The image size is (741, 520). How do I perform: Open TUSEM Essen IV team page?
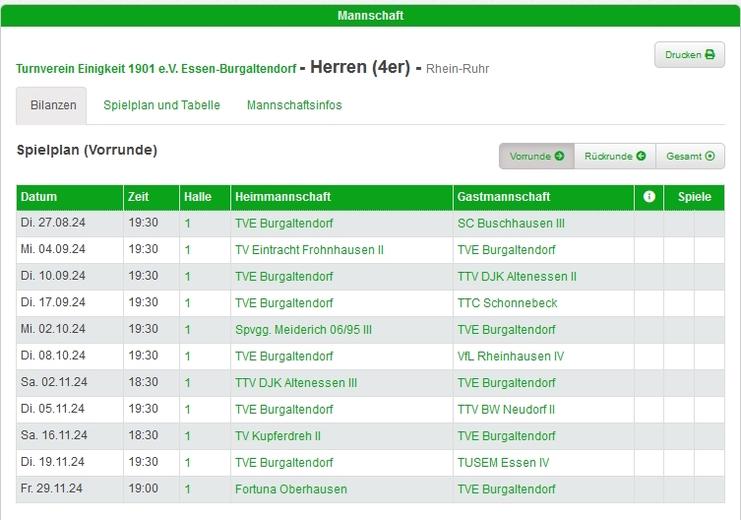click(x=503, y=462)
